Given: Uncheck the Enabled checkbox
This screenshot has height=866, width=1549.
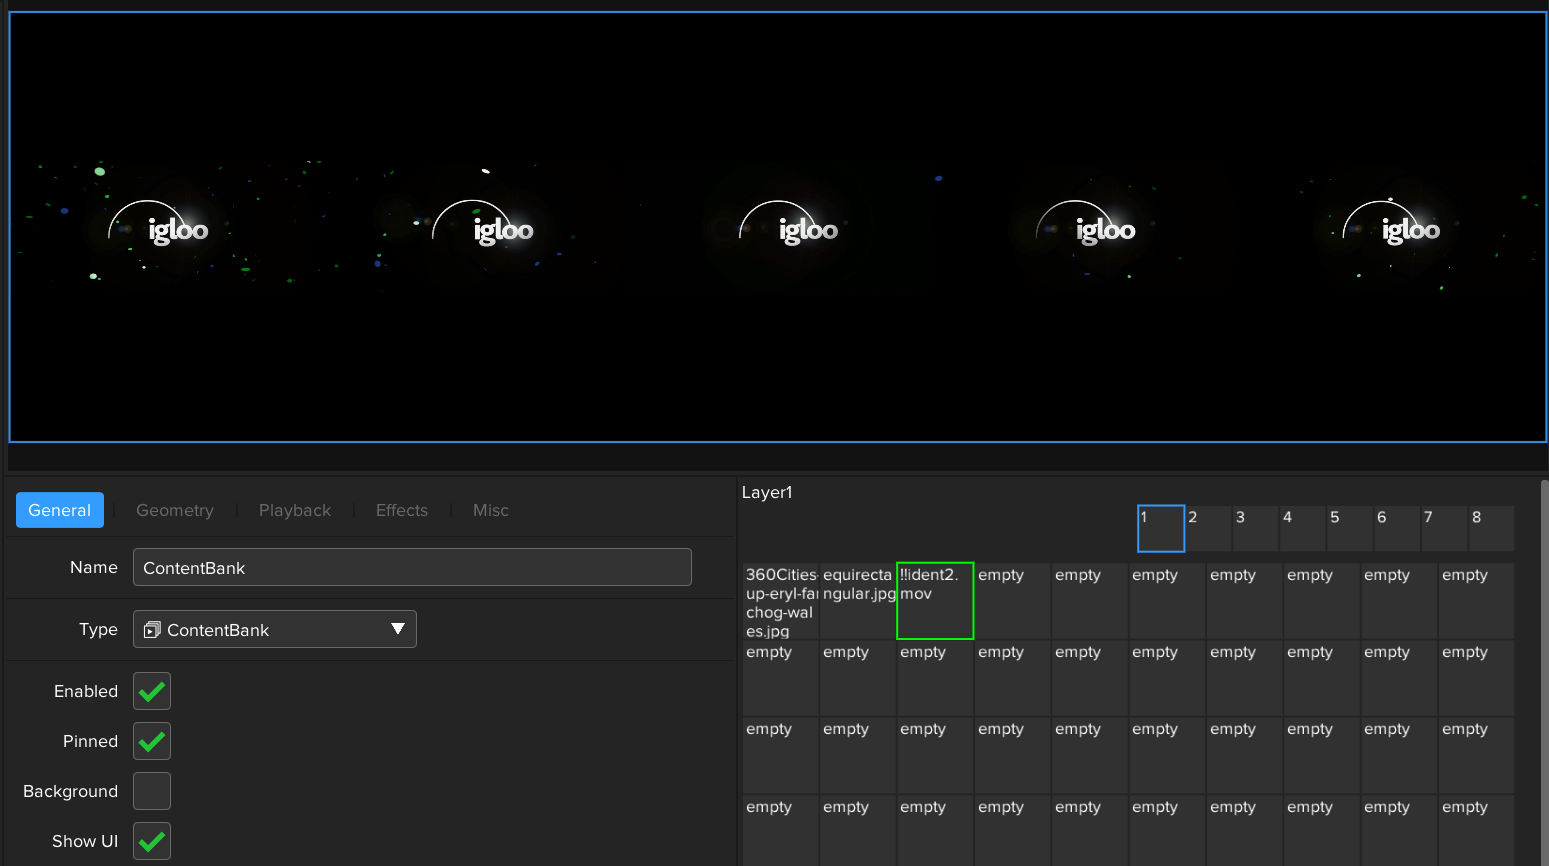Looking at the screenshot, I should click(x=152, y=691).
